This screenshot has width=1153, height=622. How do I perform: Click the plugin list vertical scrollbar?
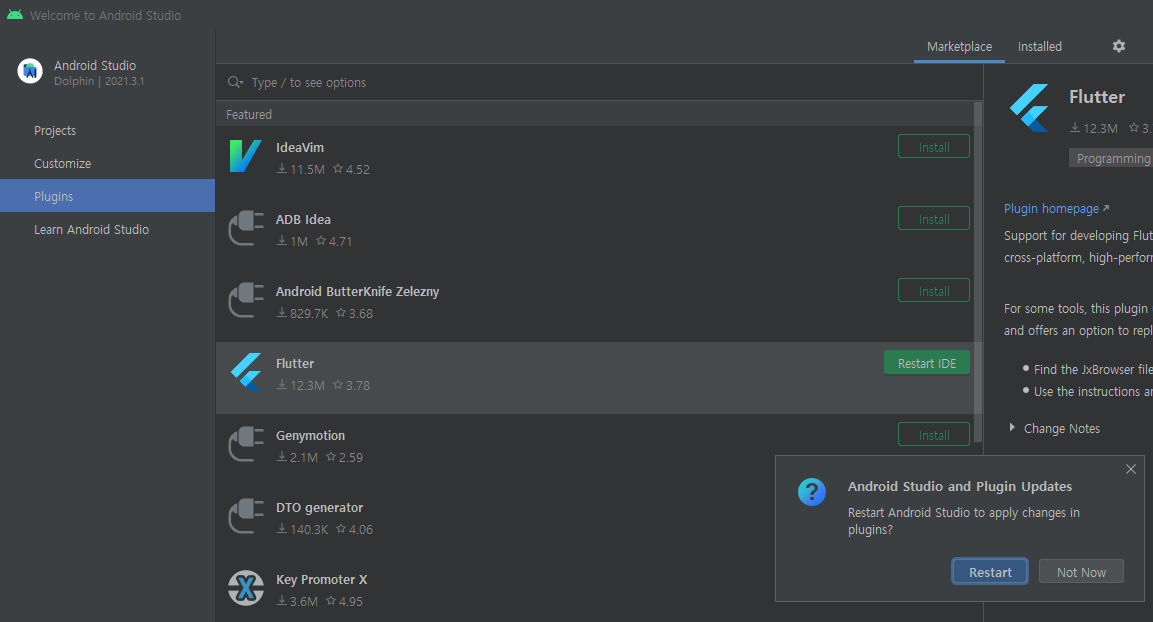(x=978, y=272)
